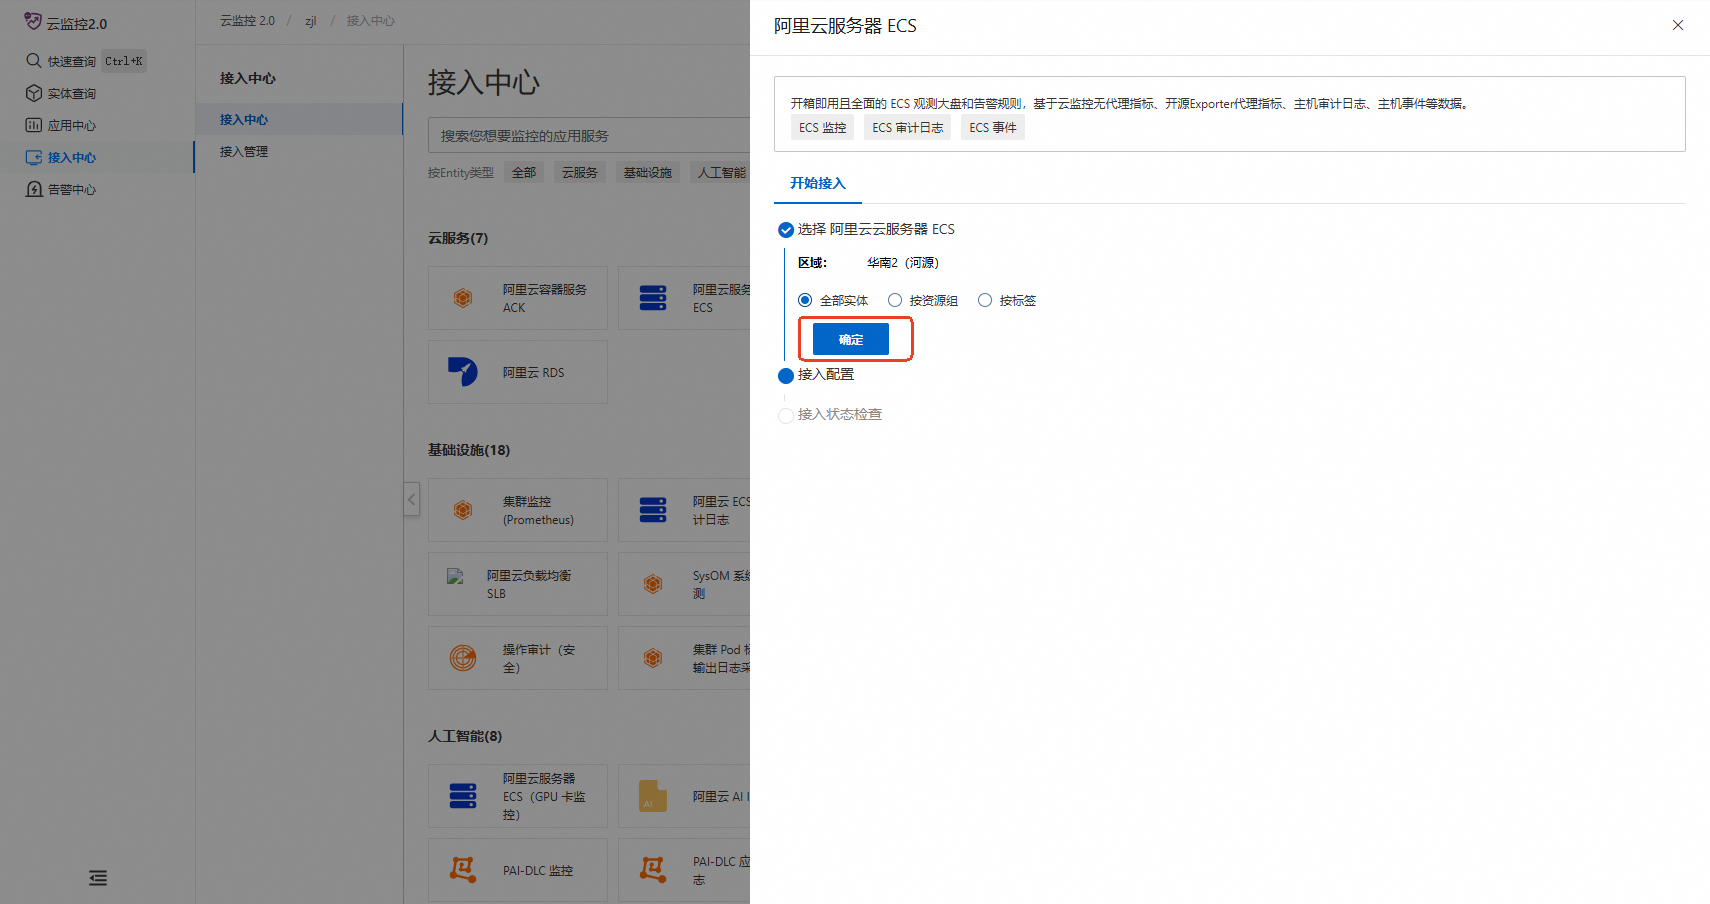Close the 阿里云服务器 ECS drawer
Screen dimensions: 1710x904
(x=1678, y=25)
